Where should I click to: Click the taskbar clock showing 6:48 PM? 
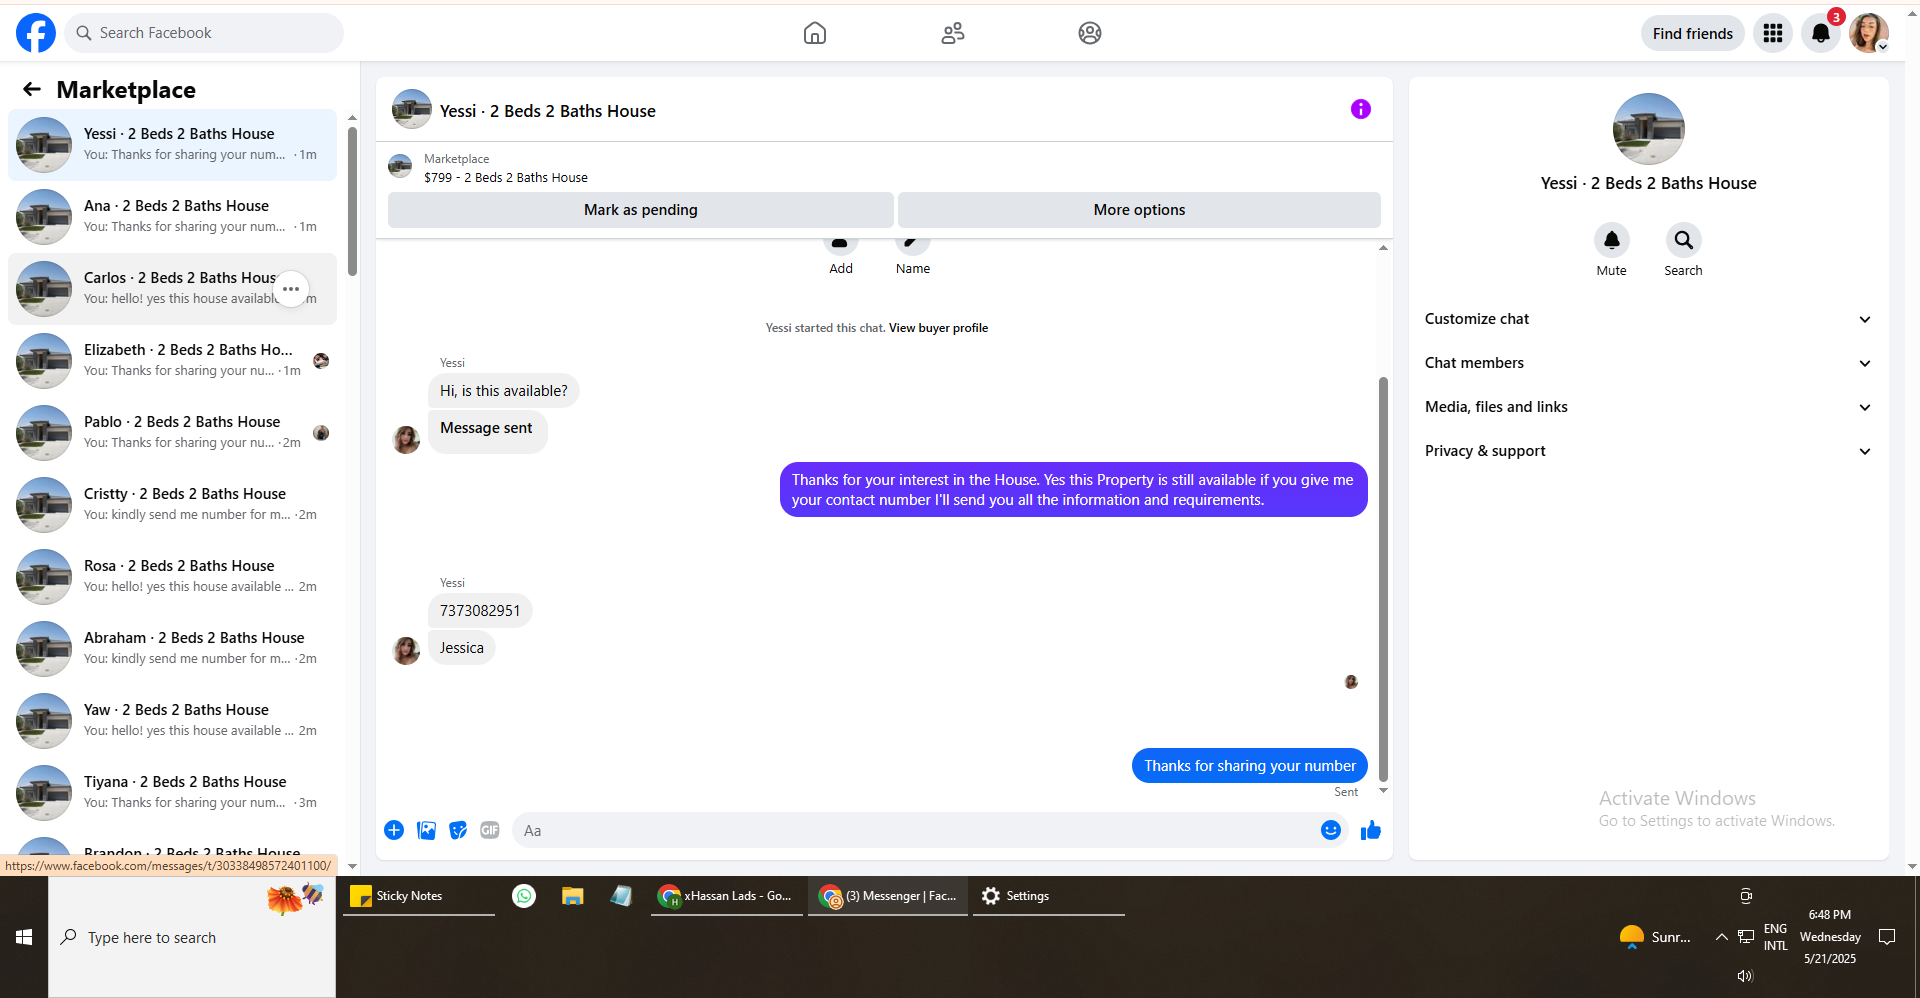1830,937
